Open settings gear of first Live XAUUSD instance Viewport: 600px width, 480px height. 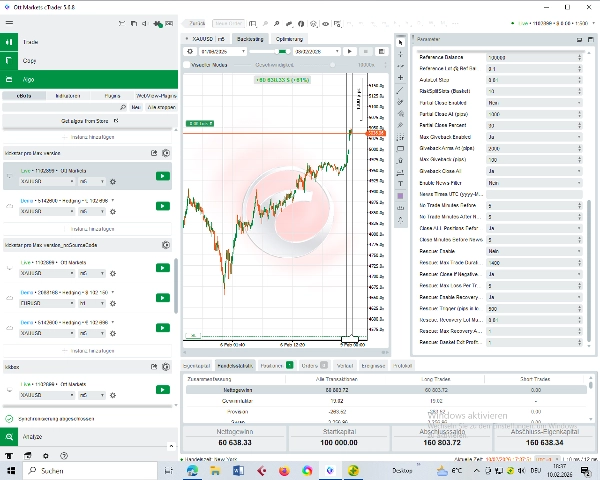coord(113,181)
